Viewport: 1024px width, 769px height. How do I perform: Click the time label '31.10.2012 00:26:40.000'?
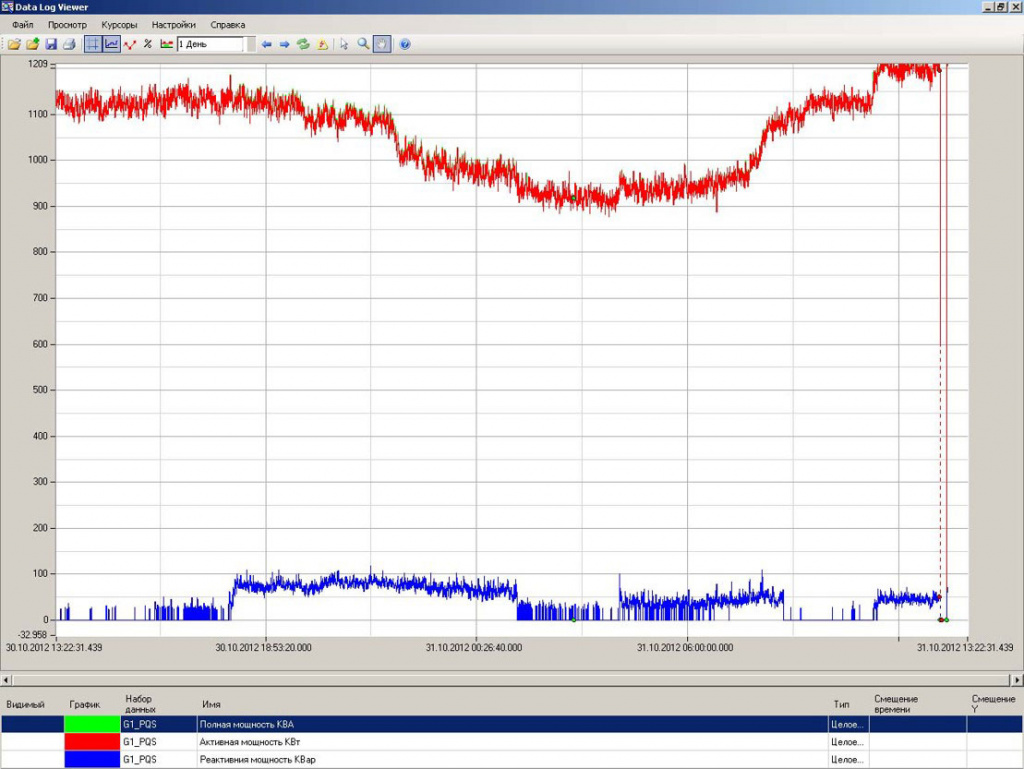tap(474, 648)
